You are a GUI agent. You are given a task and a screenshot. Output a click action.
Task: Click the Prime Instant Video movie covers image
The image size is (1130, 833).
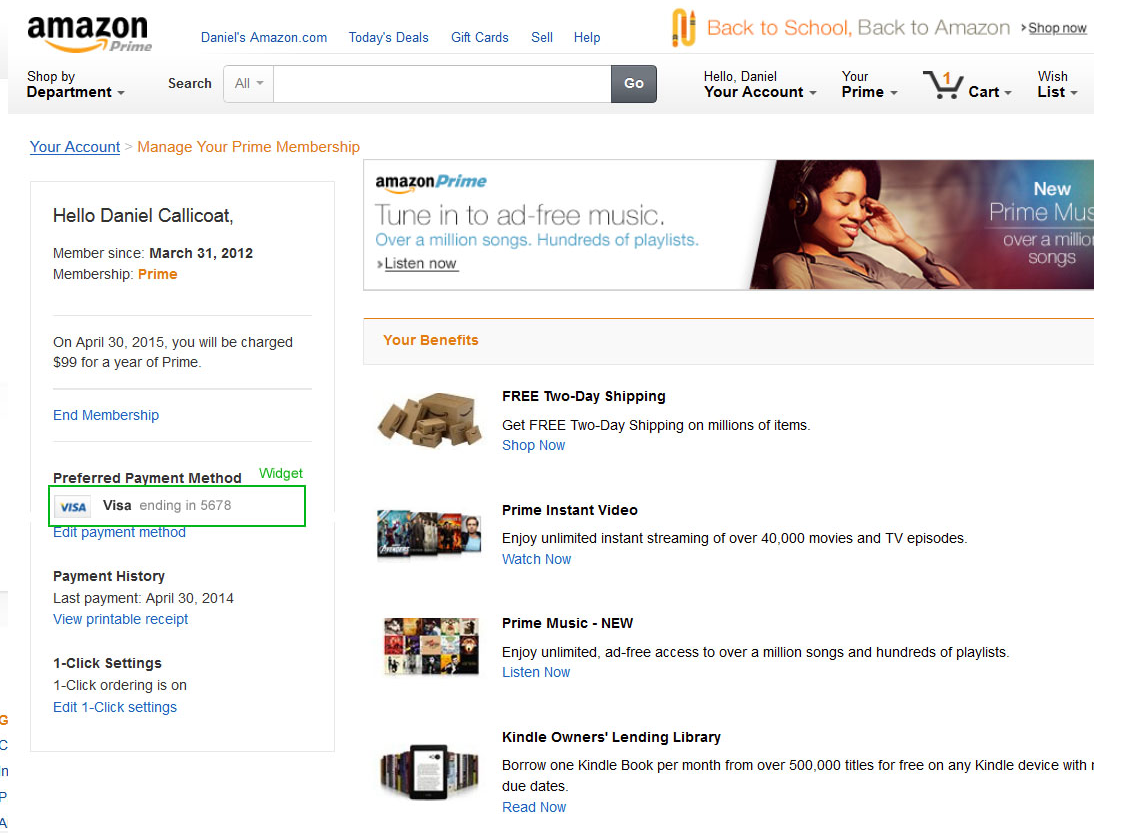[429, 533]
